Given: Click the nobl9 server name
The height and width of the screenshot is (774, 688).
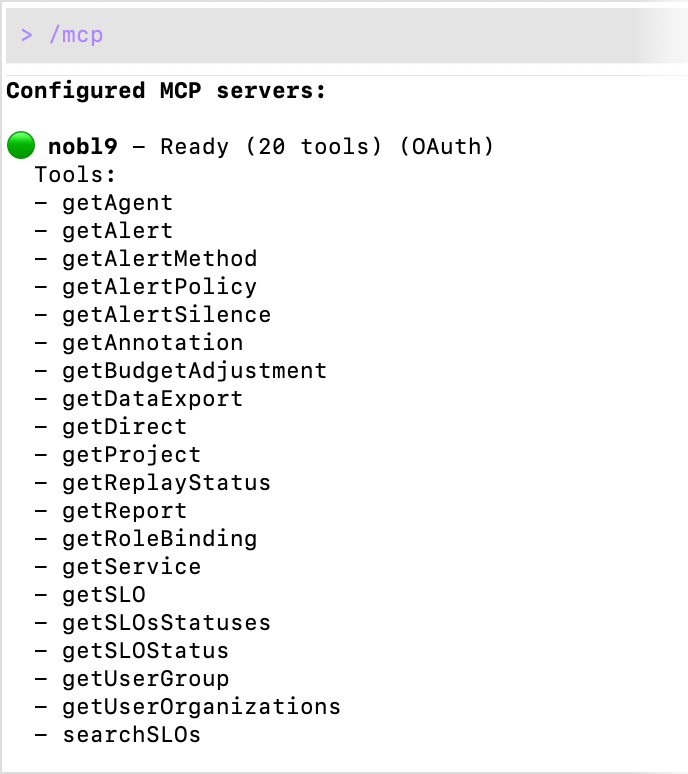Looking at the screenshot, I should coord(83,147).
